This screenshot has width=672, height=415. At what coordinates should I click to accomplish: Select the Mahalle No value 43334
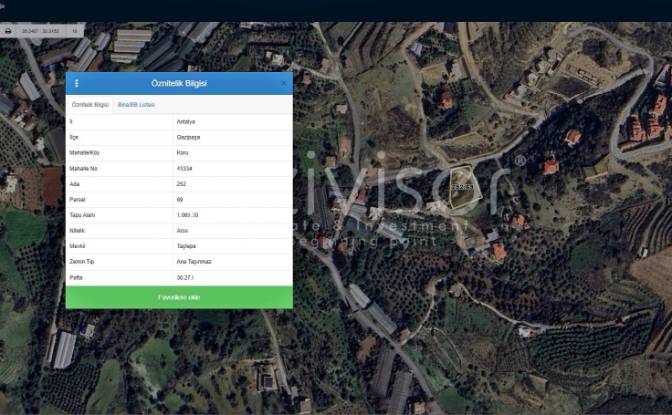(x=184, y=168)
